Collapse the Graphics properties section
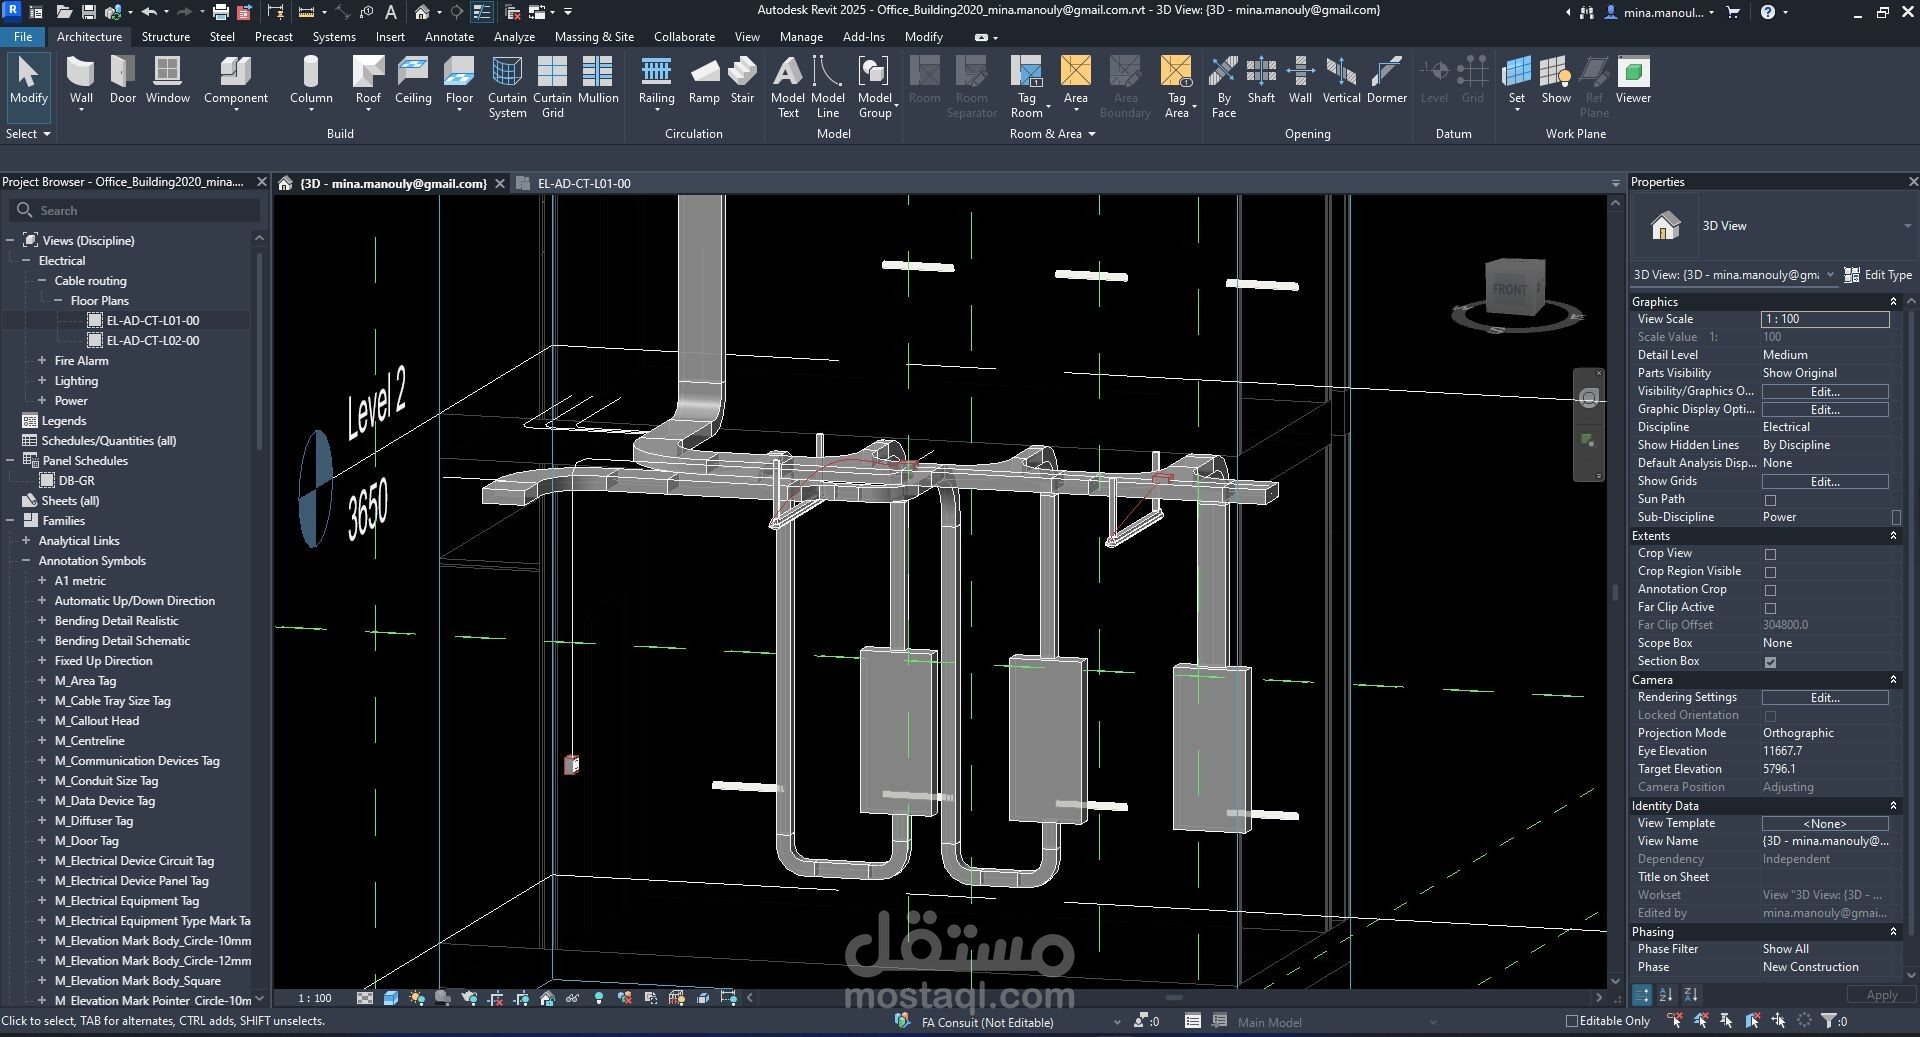Screen dimensions: 1920x1037 1893,301
